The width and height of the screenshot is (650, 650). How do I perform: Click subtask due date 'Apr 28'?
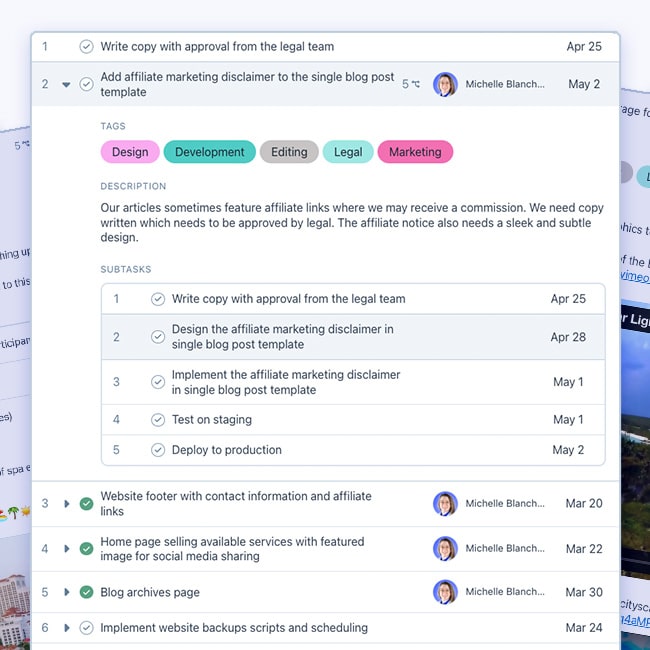pyautogui.click(x=568, y=337)
